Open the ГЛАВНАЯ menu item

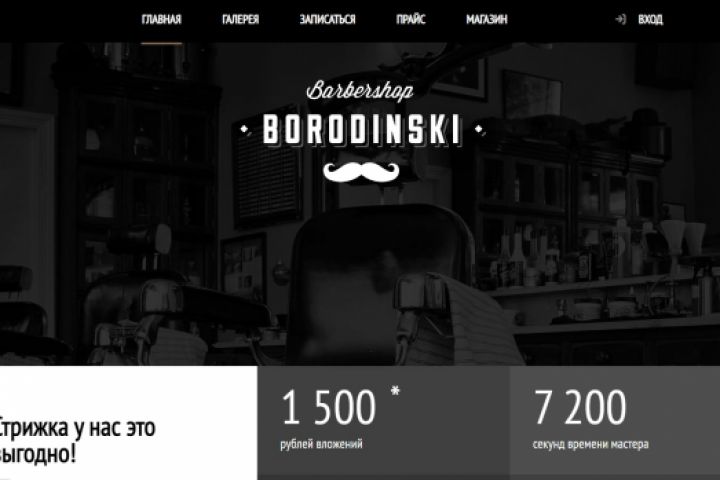pos(161,19)
